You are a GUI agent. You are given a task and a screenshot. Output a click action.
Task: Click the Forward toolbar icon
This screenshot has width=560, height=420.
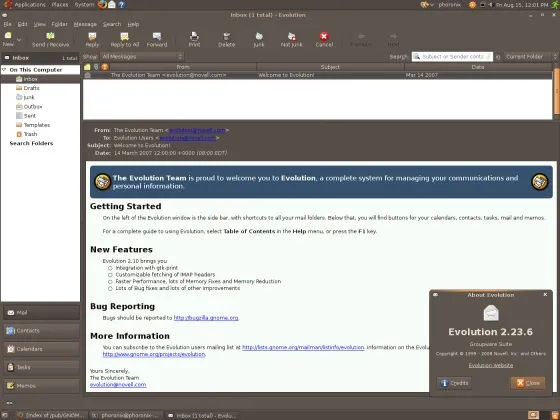[157, 36]
